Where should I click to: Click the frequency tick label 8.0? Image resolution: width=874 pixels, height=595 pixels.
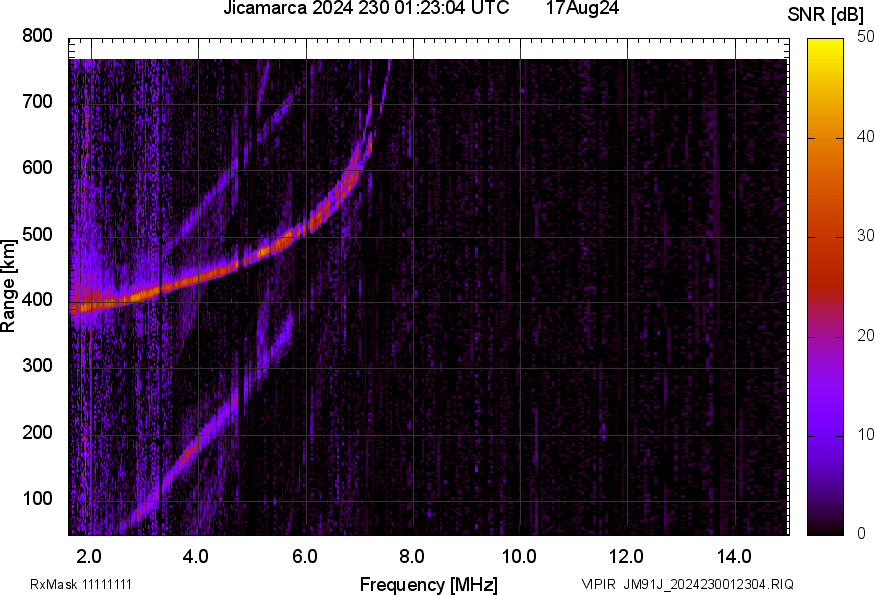click(411, 556)
